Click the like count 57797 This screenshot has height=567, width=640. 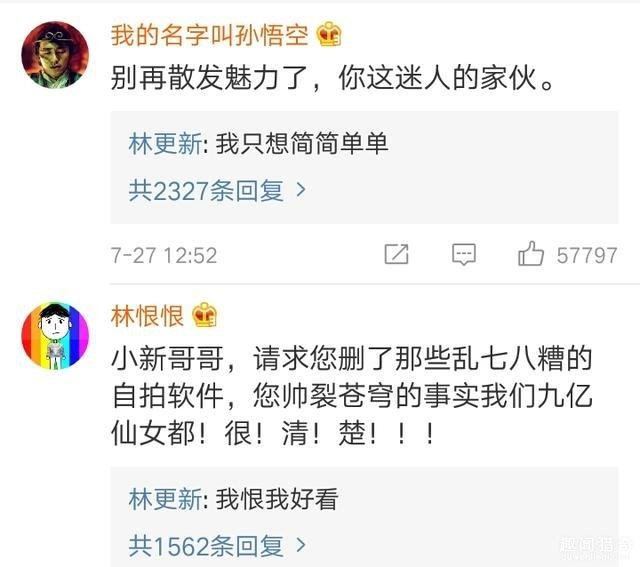click(587, 256)
